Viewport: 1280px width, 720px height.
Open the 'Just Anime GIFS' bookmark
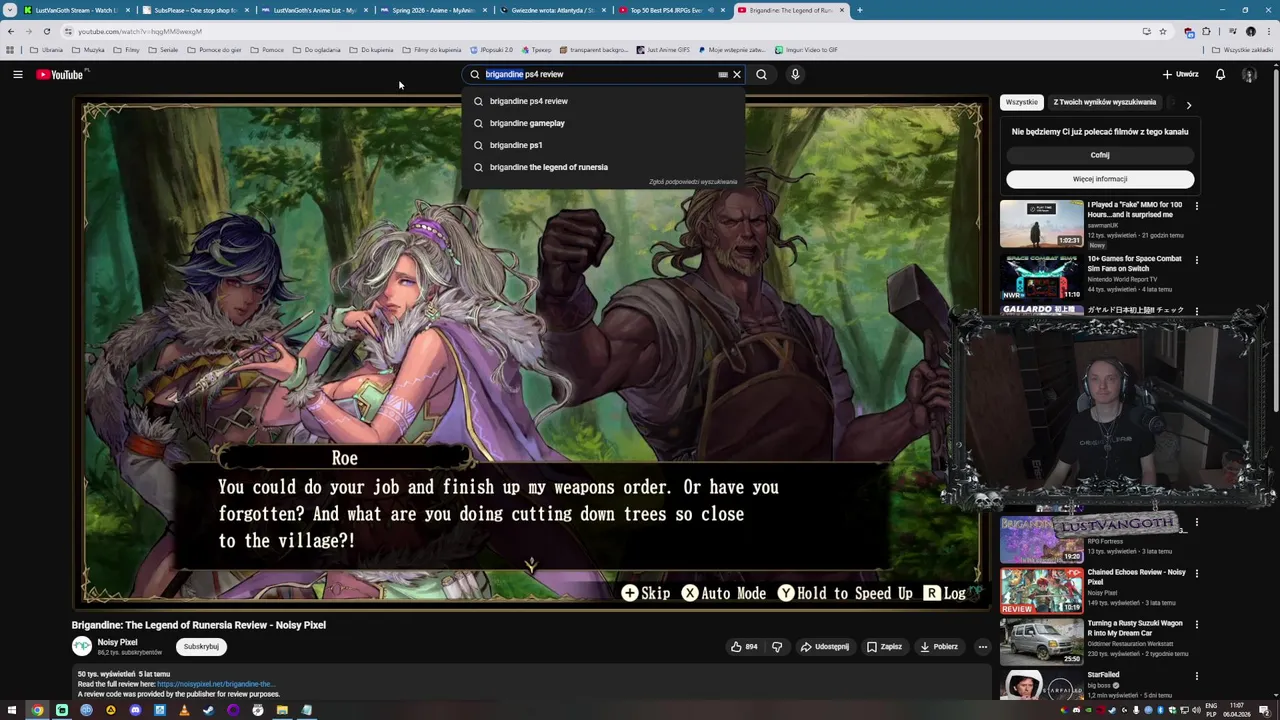click(x=663, y=49)
